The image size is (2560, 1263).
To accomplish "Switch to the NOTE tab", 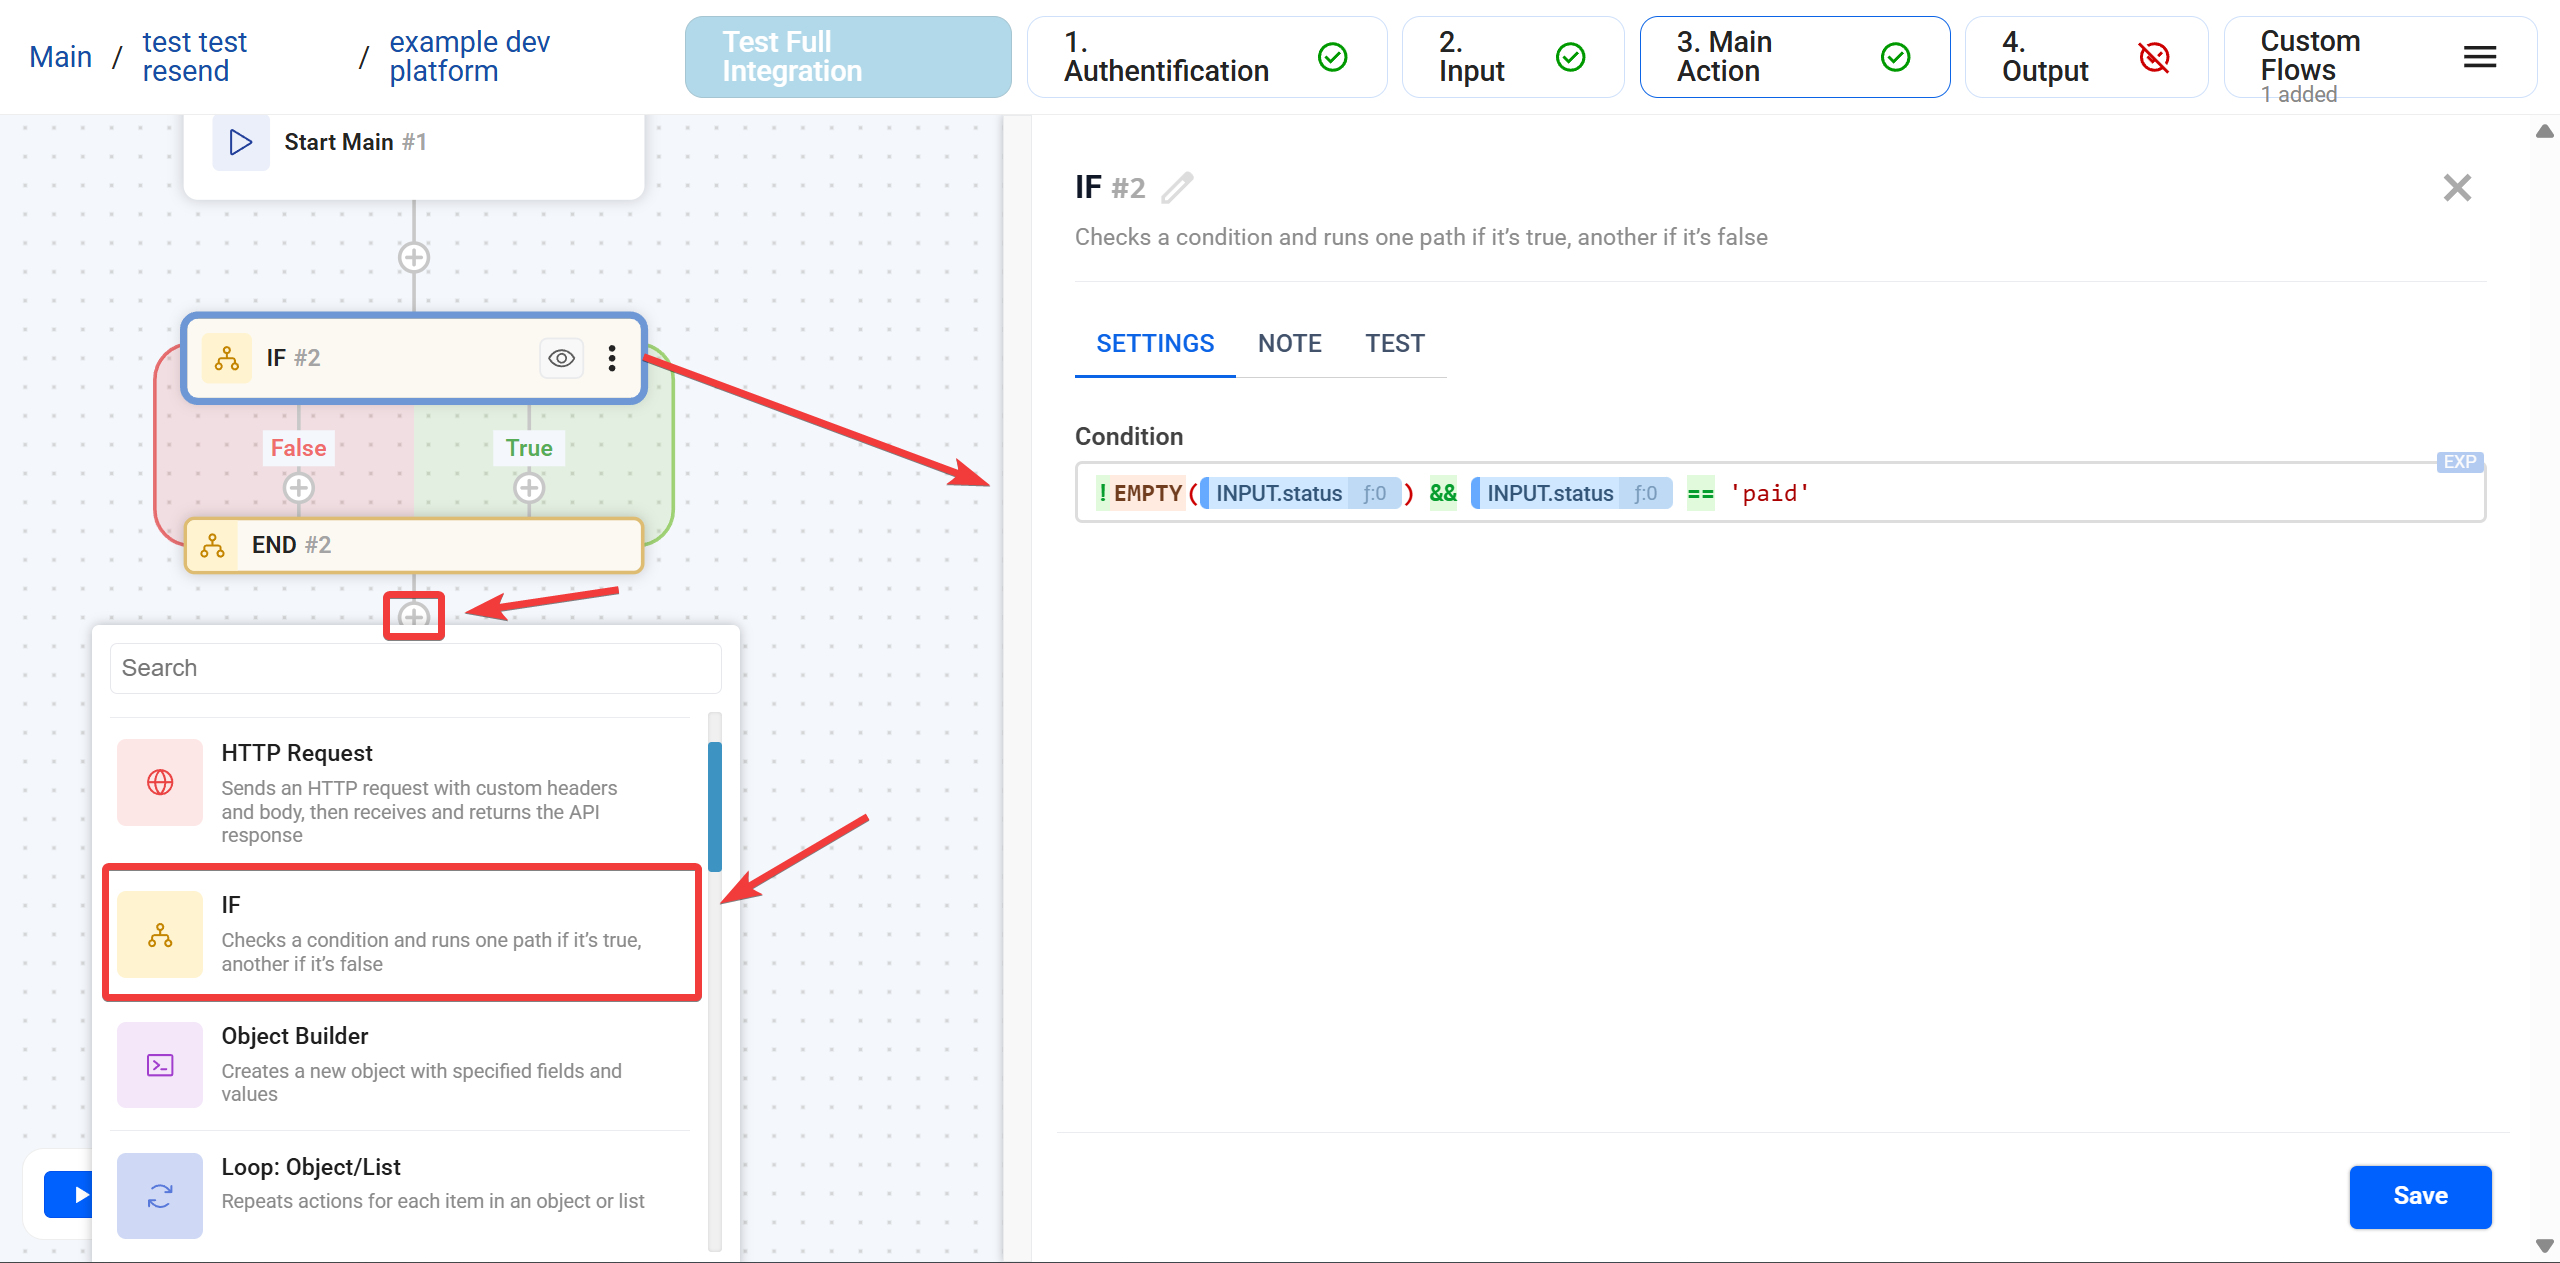I will 1289,344.
